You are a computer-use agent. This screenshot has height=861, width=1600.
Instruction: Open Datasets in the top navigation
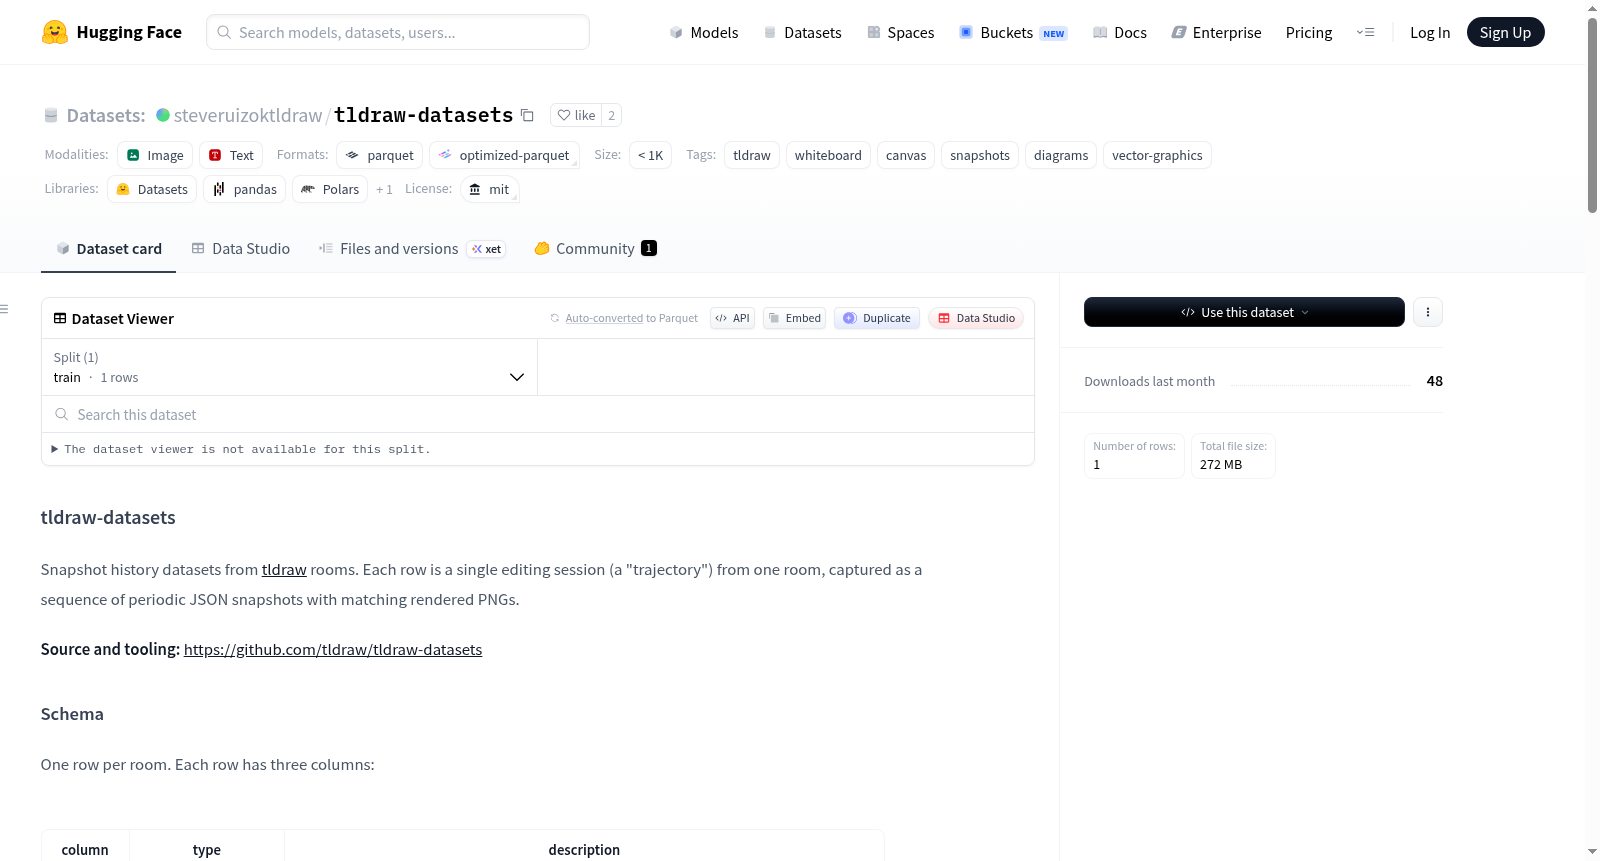tap(803, 32)
